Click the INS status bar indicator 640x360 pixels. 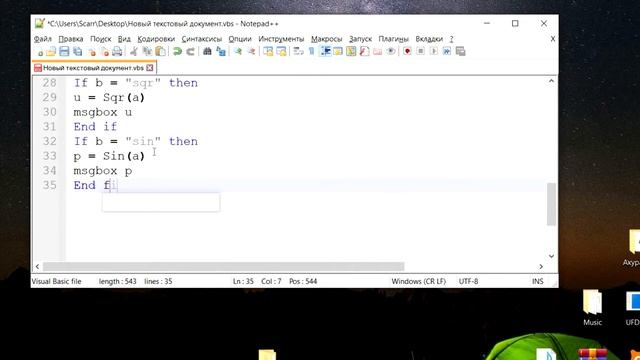[538, 281]
